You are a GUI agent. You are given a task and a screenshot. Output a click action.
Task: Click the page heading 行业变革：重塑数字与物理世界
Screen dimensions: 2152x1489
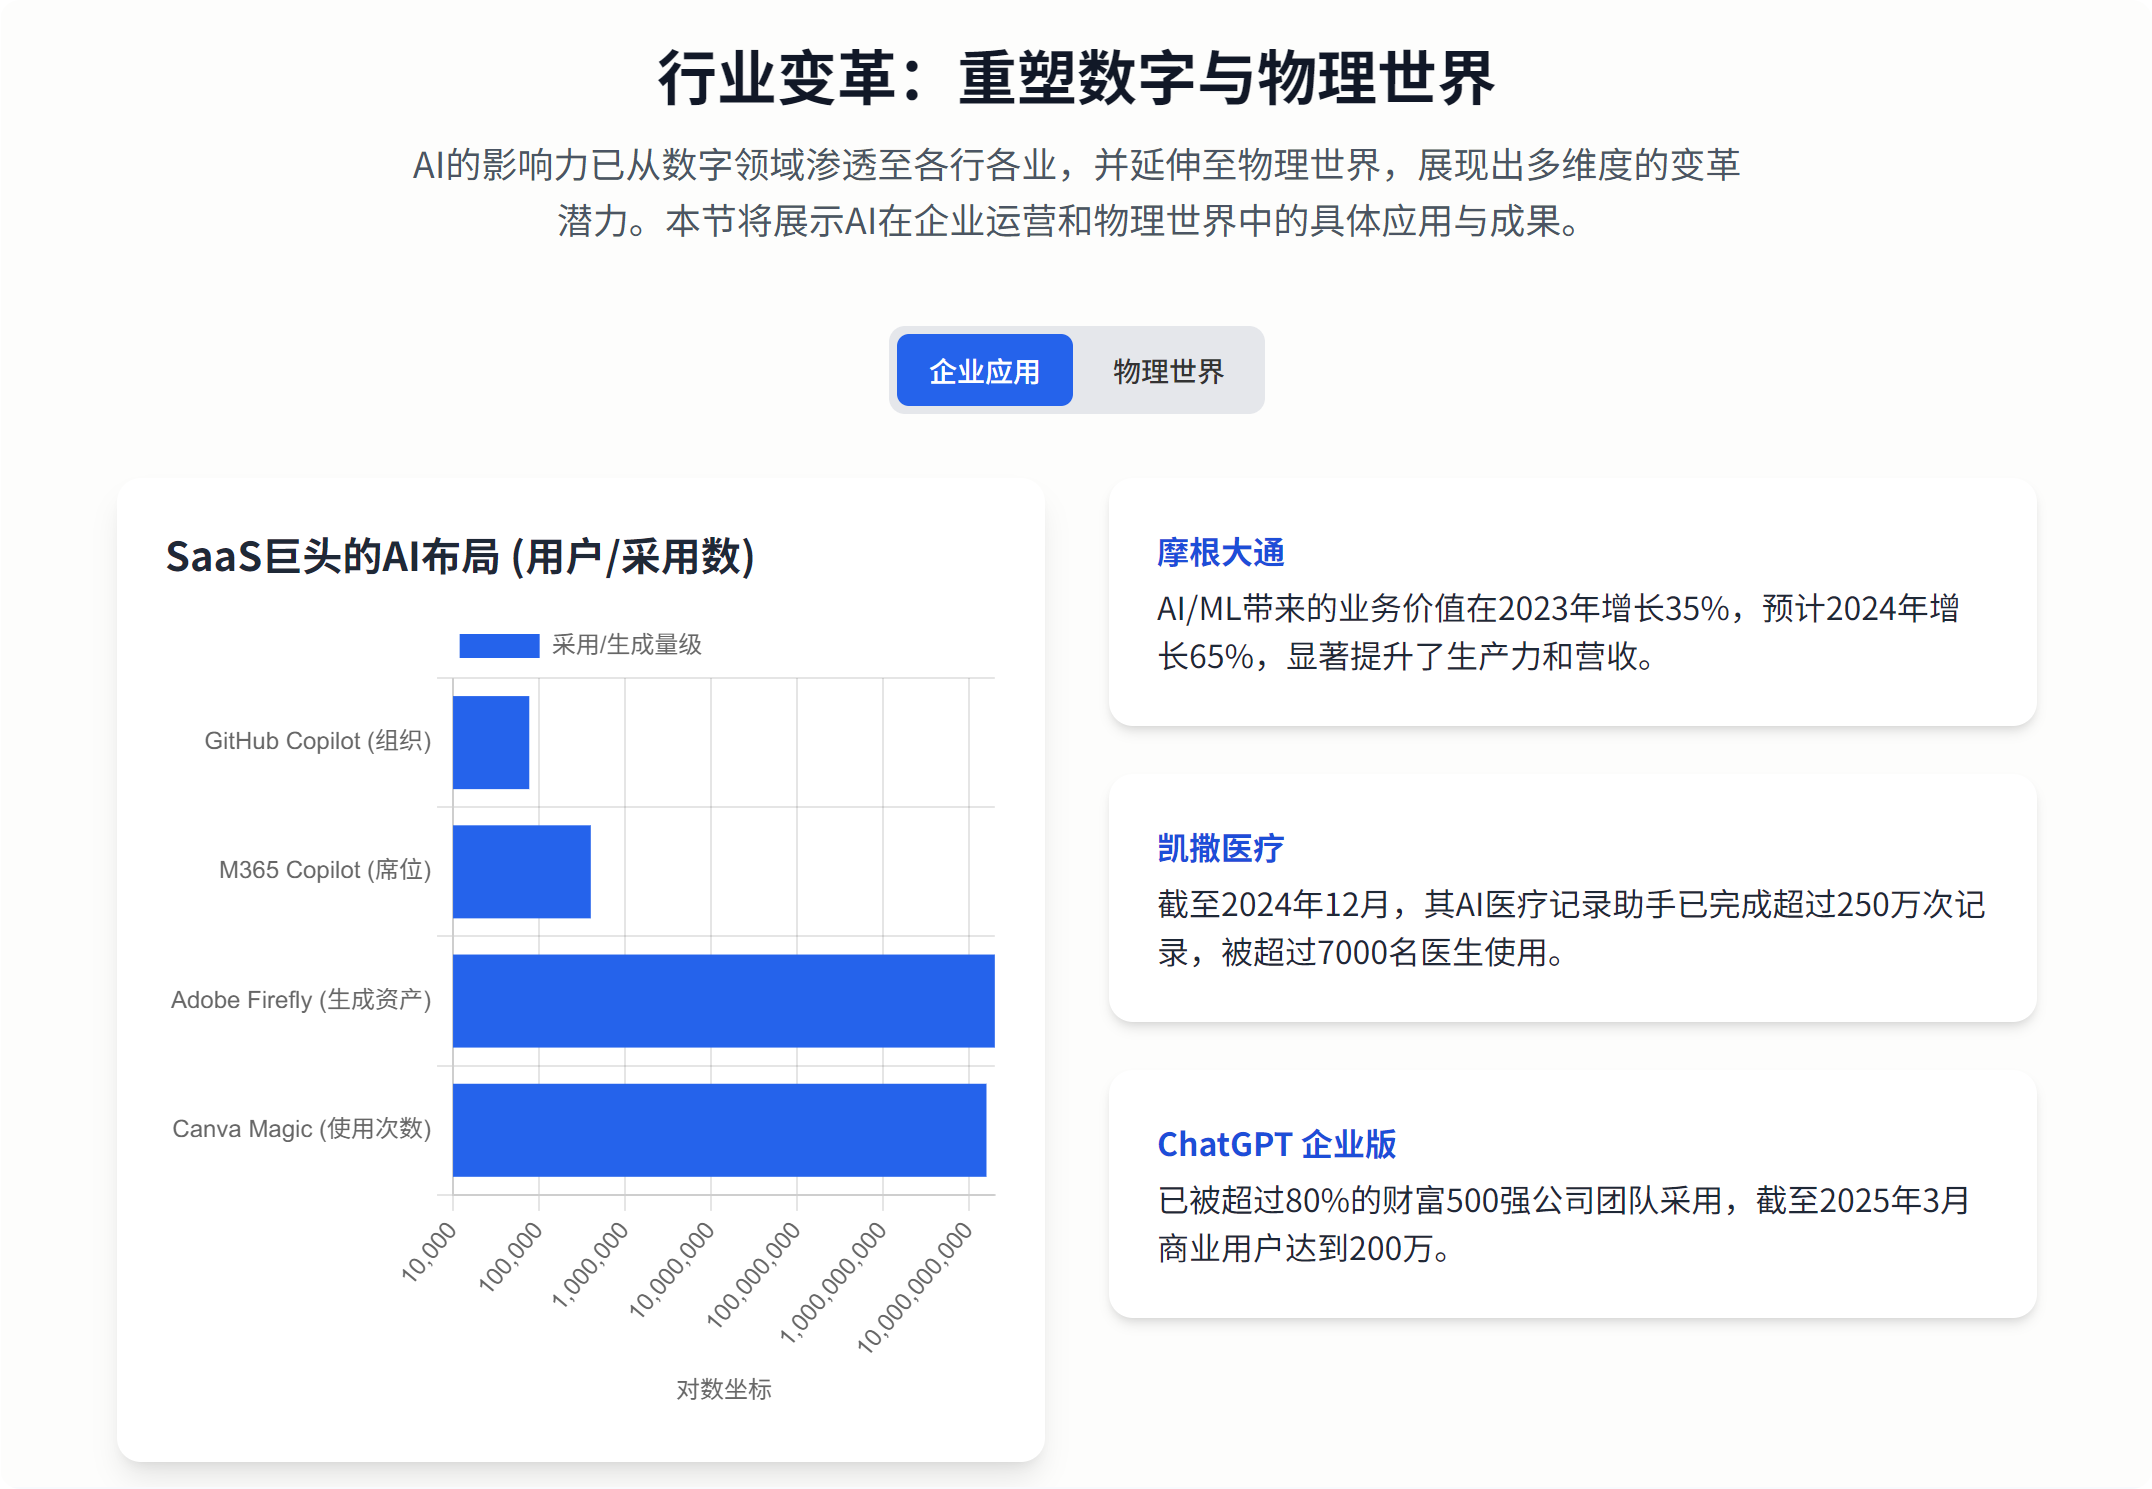[x=1077, y=78]
